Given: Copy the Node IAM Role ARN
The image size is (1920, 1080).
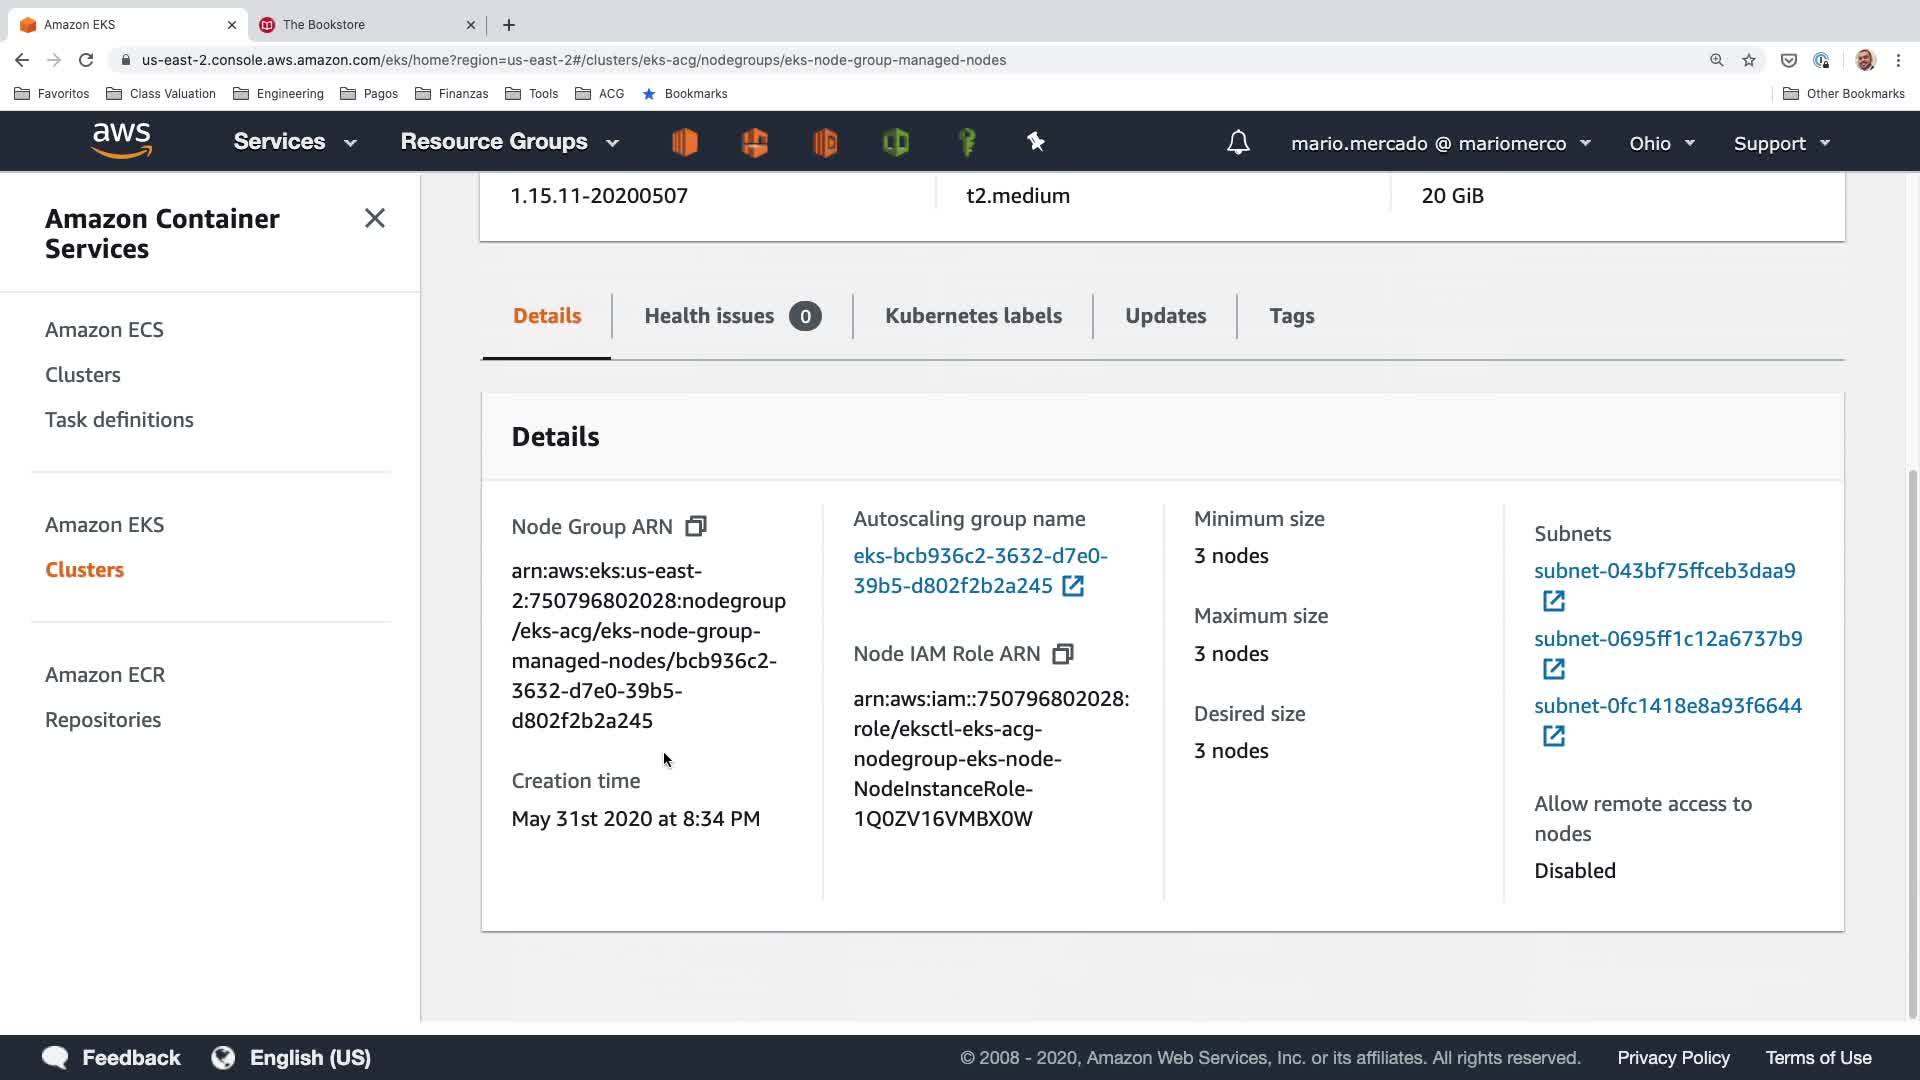Looking at the screenshot, I should (x=1062, y=654).
